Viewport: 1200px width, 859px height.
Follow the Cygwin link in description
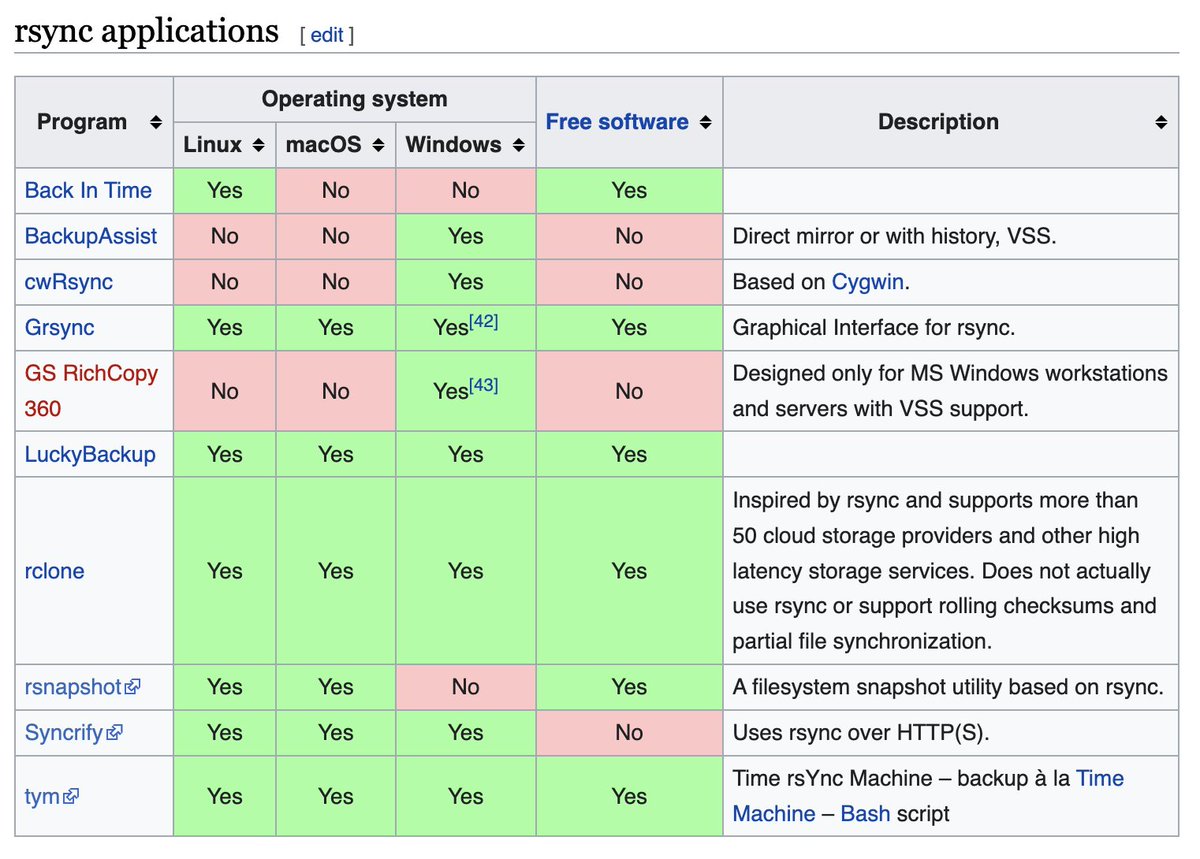(x=868, y=282)
